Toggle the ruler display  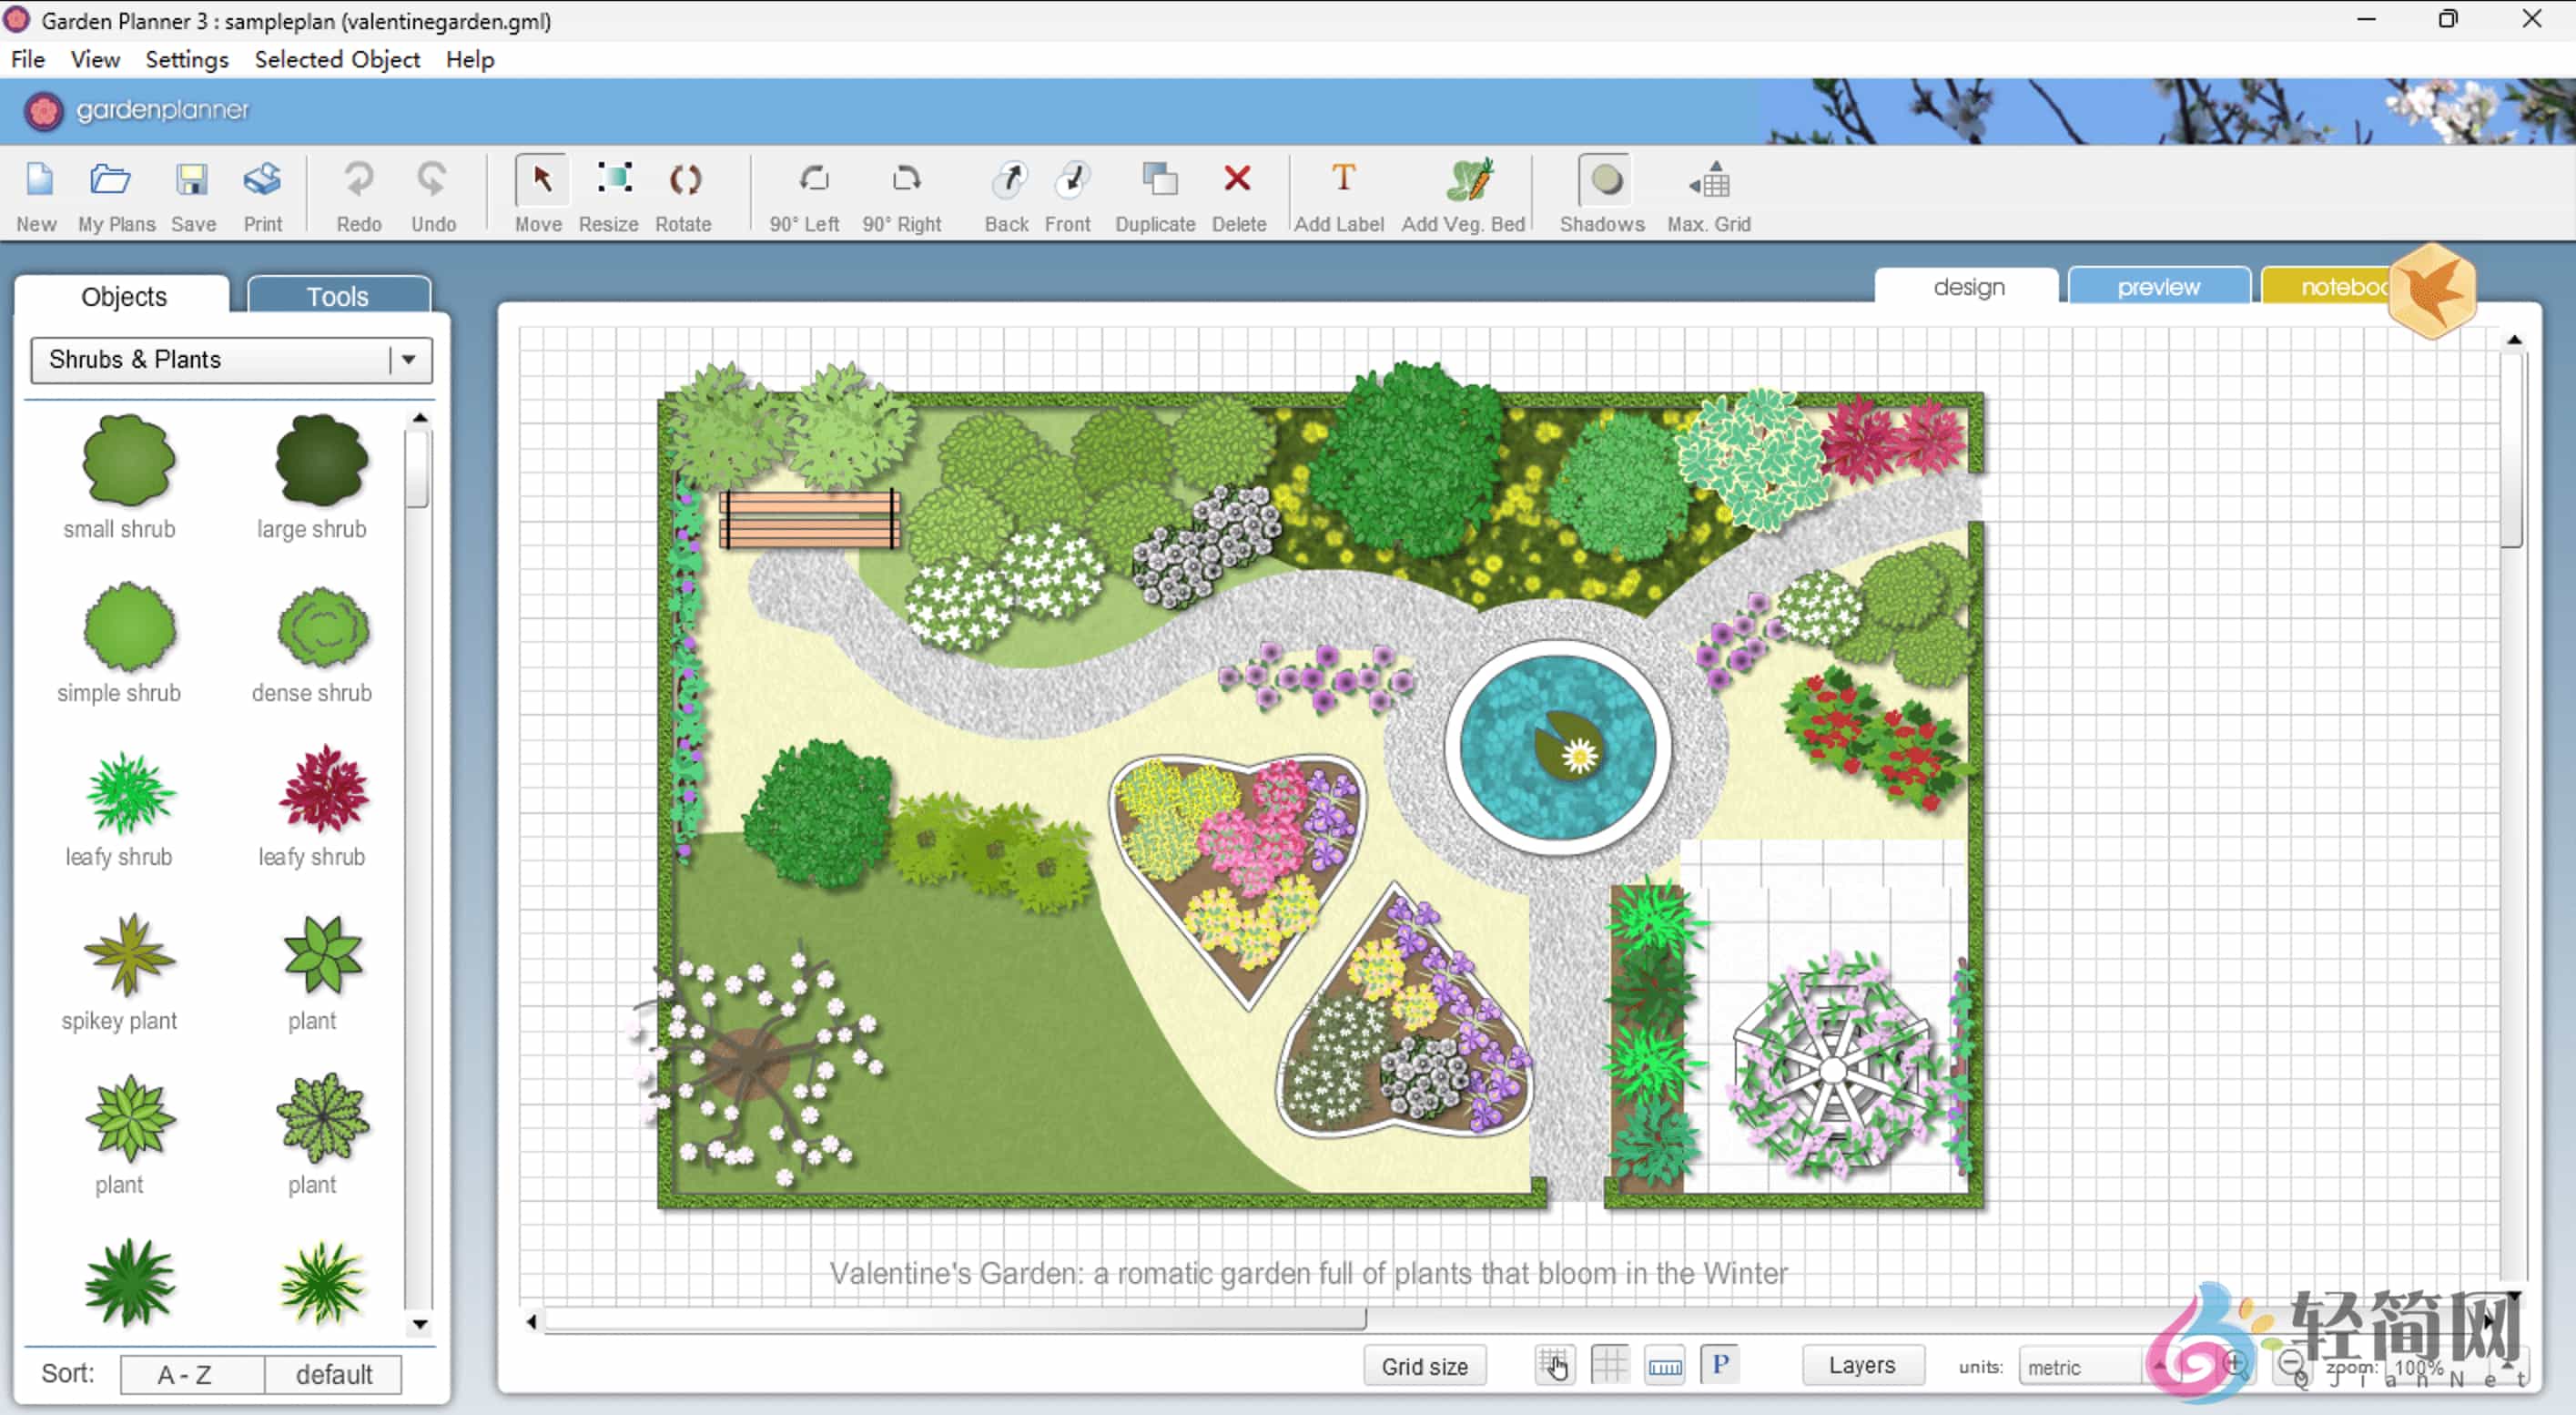pyautogui.click(x=1665, y=1364)
